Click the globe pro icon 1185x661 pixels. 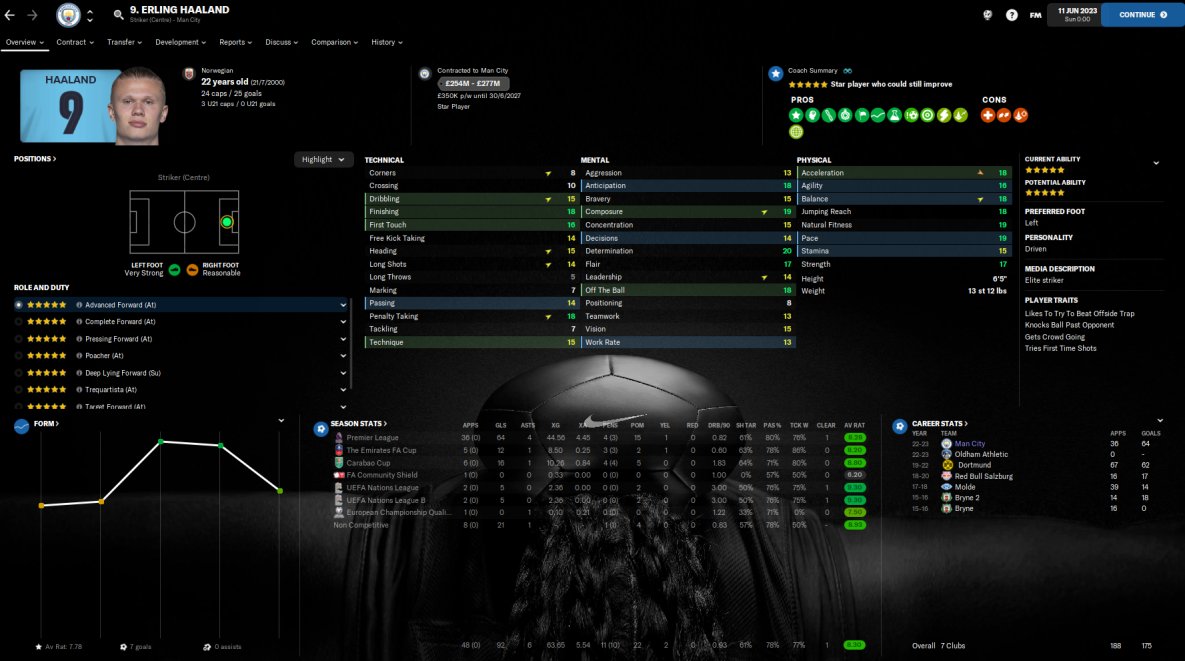[x=796, y=132]
